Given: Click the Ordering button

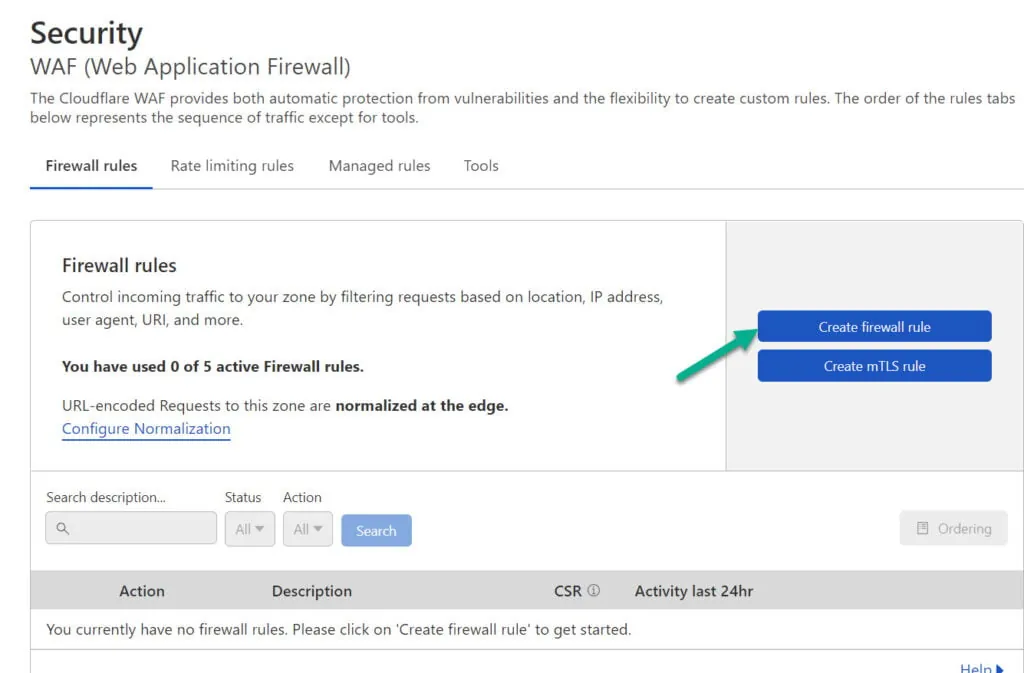Looking at the screenshot, I should click(x=953, y=528).
